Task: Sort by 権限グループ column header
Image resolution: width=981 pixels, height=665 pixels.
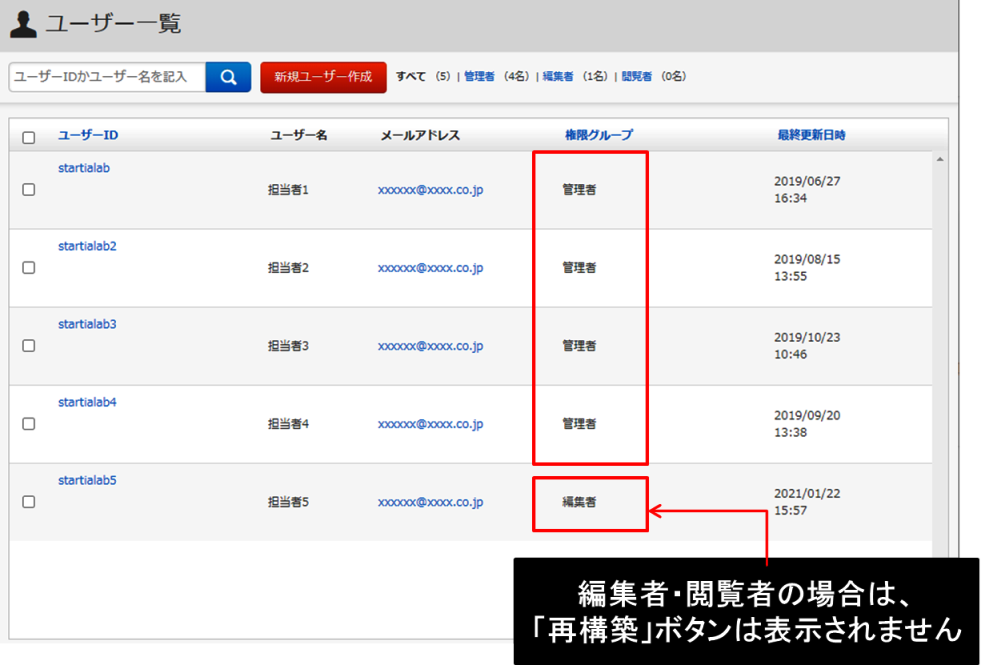Action: click(x=599, y=135)
